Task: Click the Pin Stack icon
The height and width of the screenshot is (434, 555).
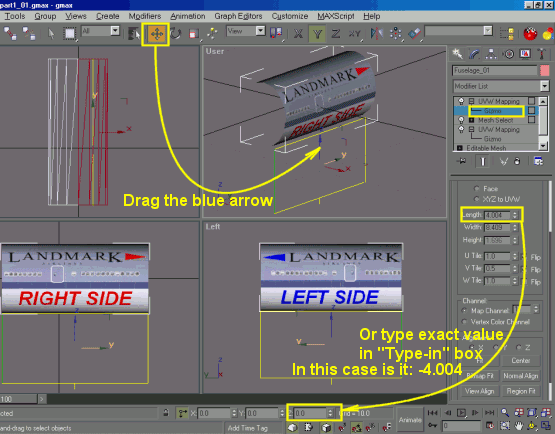Action: [x=461, y=161]
